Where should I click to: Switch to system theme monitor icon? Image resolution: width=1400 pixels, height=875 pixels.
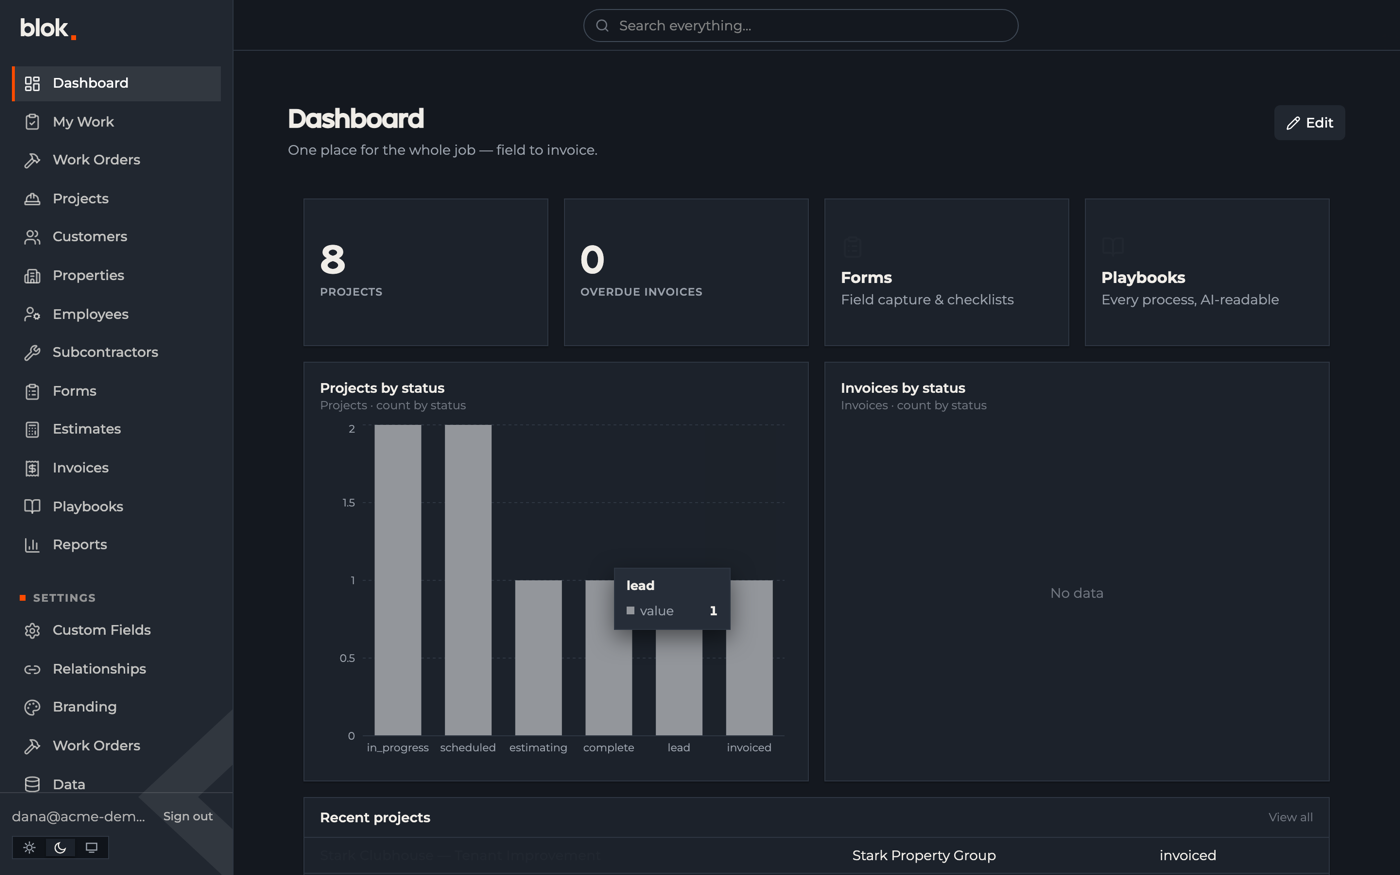pyautogui.click(x=91, y=847)
